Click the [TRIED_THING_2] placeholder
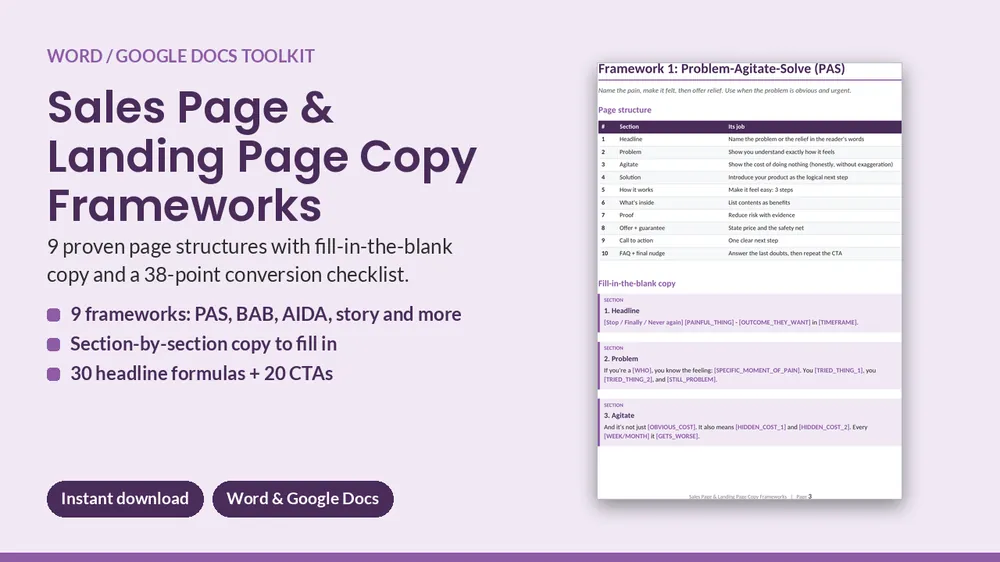This screenshot has width=1000, height=562. coord(628,380)
